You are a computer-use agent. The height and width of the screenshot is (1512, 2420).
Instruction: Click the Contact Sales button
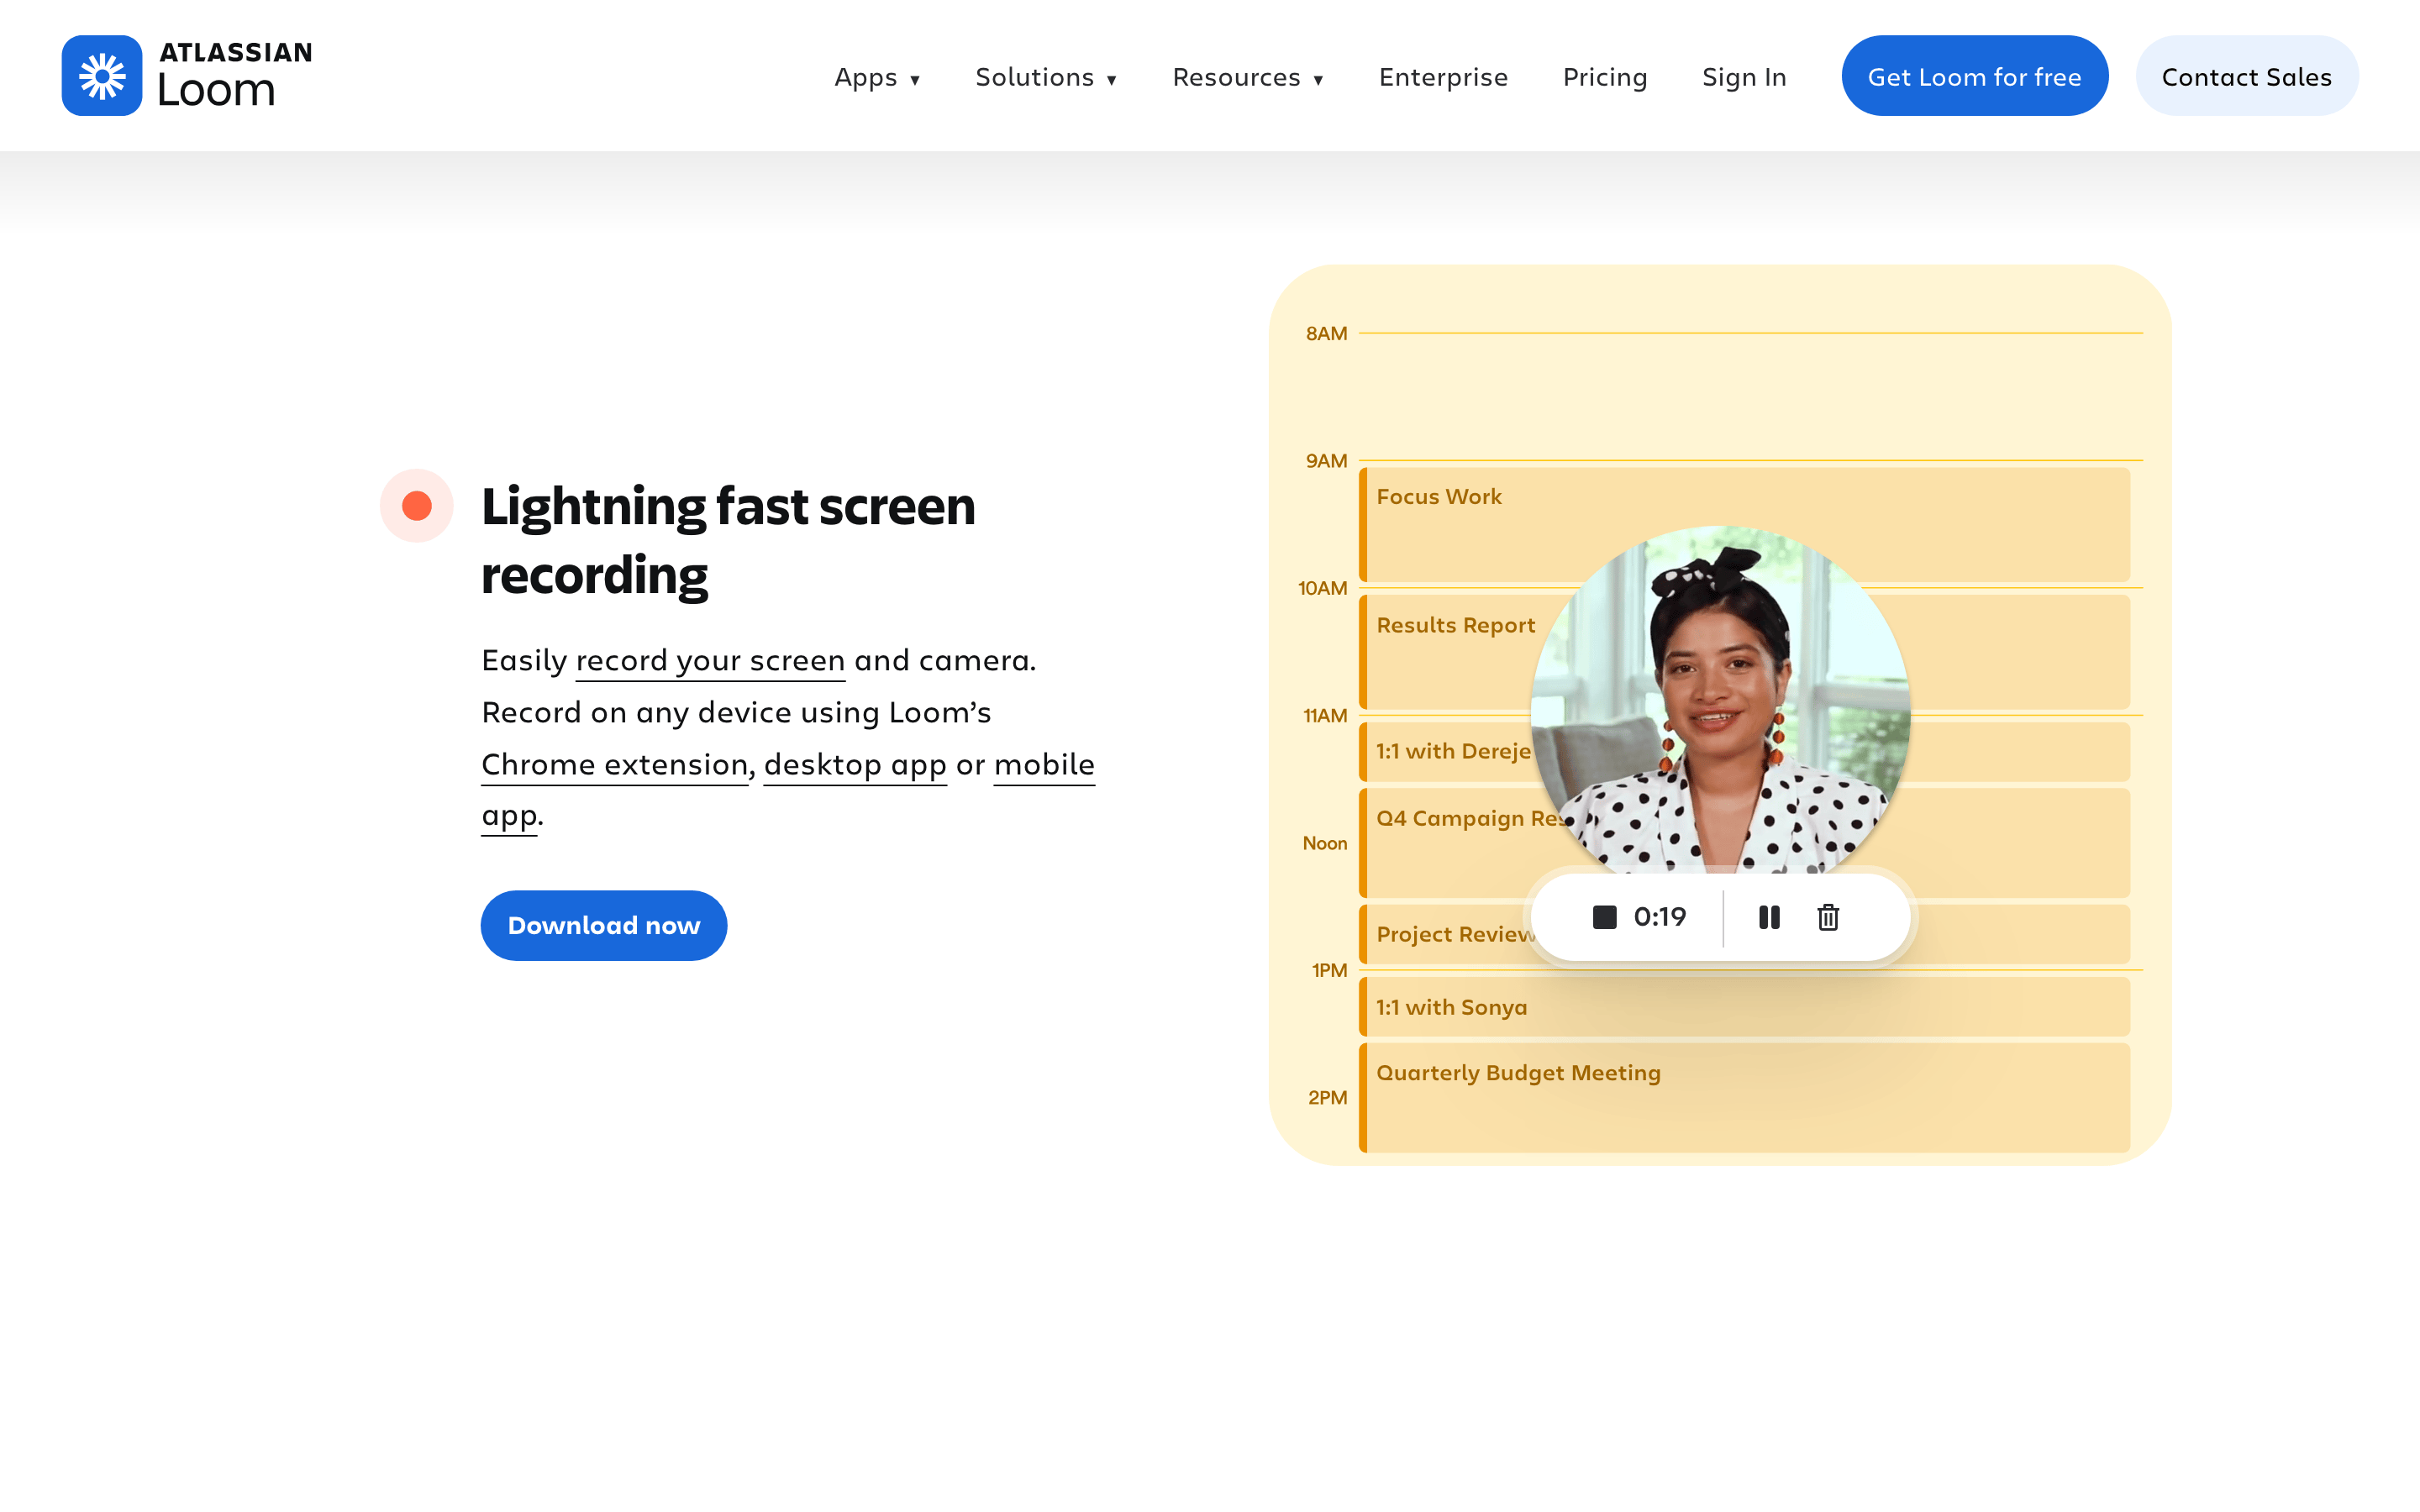(2246, 76)
